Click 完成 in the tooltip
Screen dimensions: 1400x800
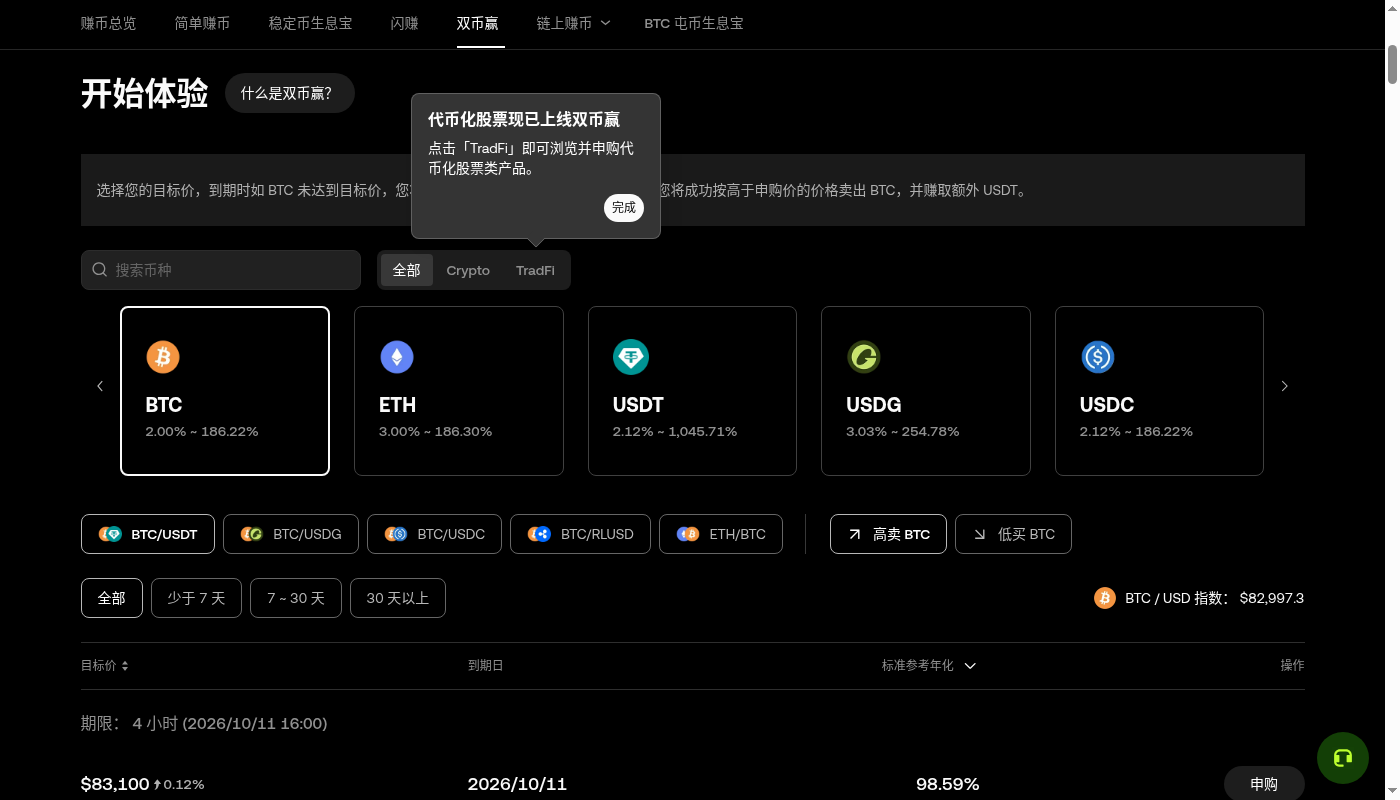coord(624,208)
